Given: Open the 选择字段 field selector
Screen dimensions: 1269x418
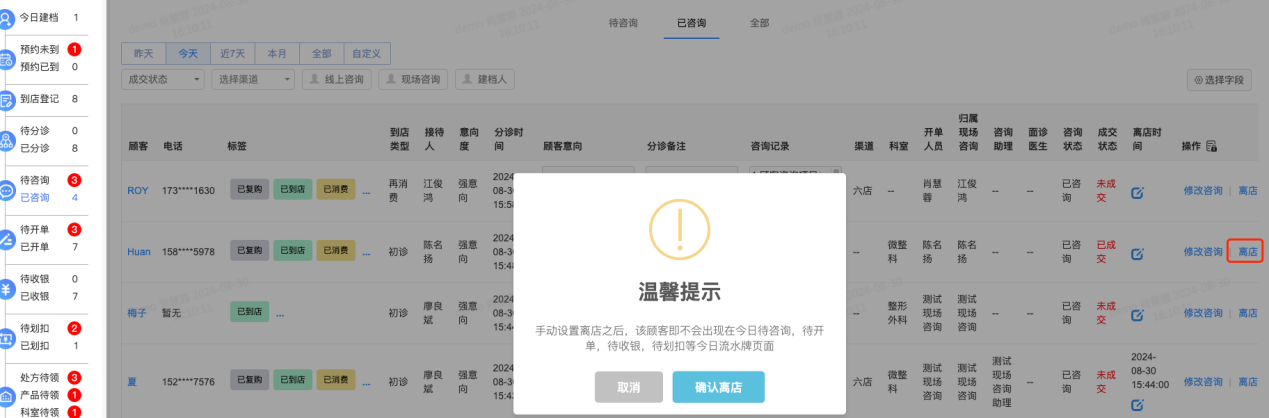Looking at the screenshot, I should [1218, 80].
